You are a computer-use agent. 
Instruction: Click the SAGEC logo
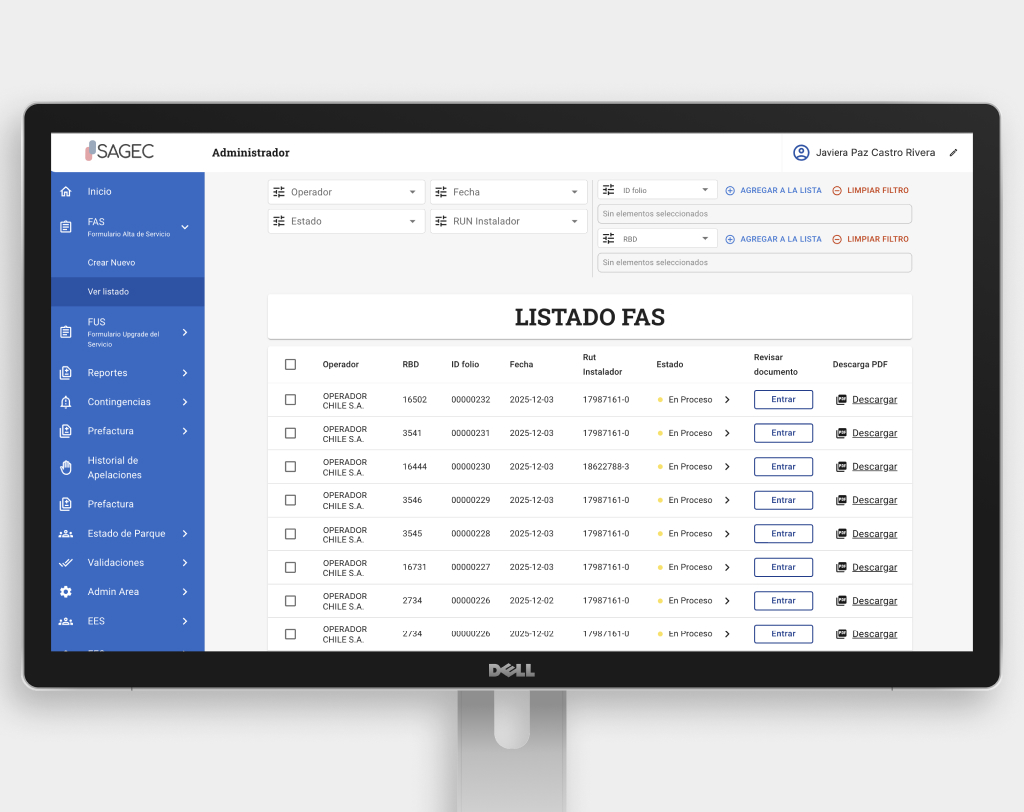pos(119,151)
